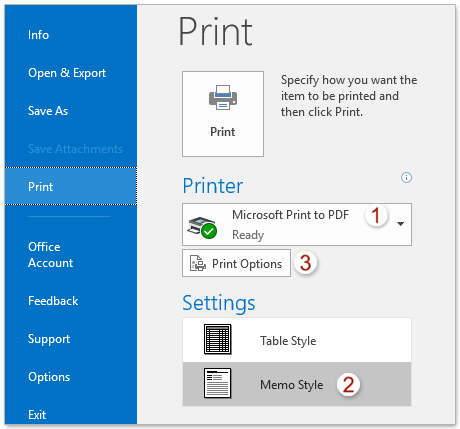The height and width of the screenshot is (429, 460).
Task: Select the Print sidebar entry
Action: pos(71,186)
